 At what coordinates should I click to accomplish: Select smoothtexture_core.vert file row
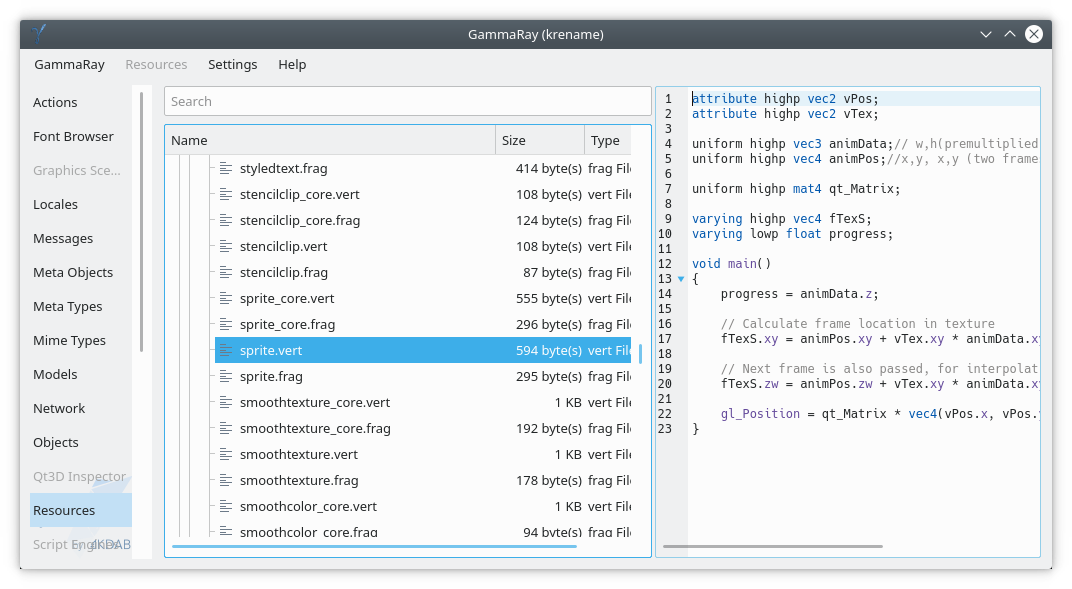click(423, 402)
